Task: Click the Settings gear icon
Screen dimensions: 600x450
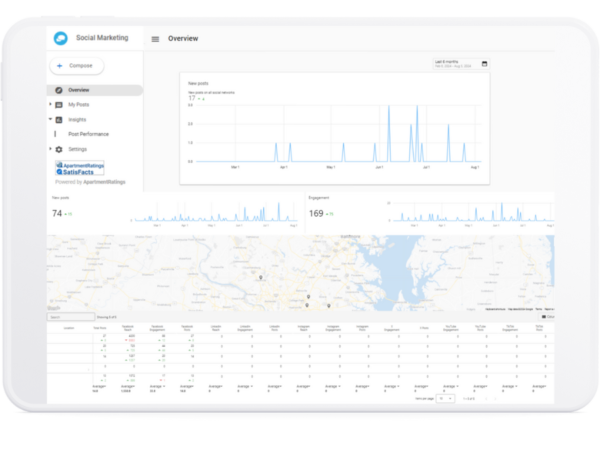Action: [58, 149]
